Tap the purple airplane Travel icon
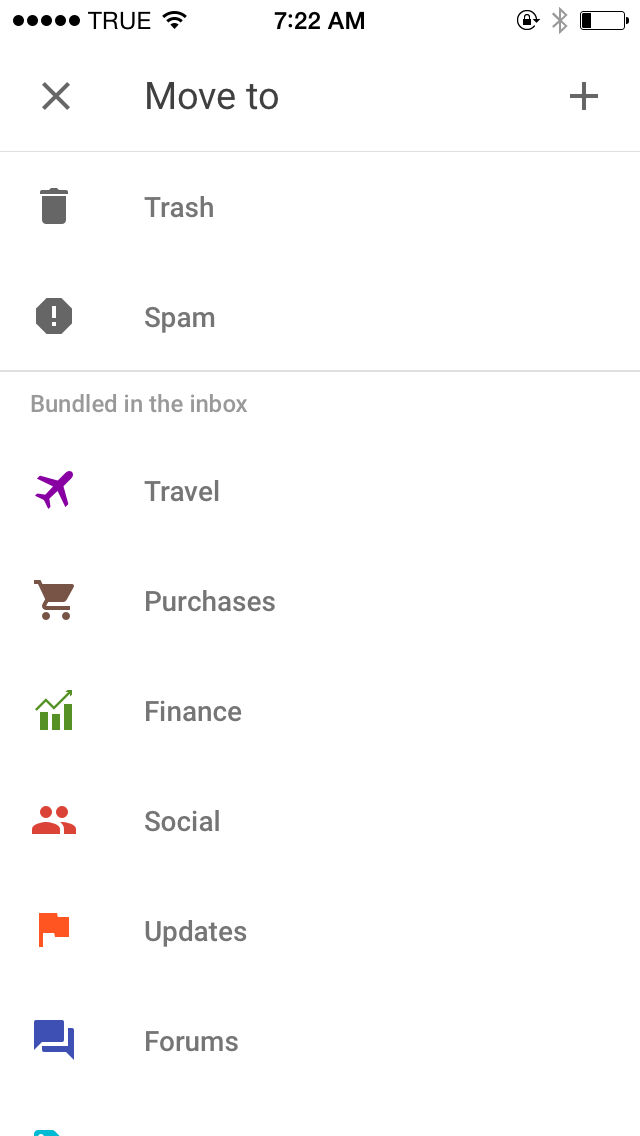This screenshot has width=640, height=1136. tap(54, 490)
